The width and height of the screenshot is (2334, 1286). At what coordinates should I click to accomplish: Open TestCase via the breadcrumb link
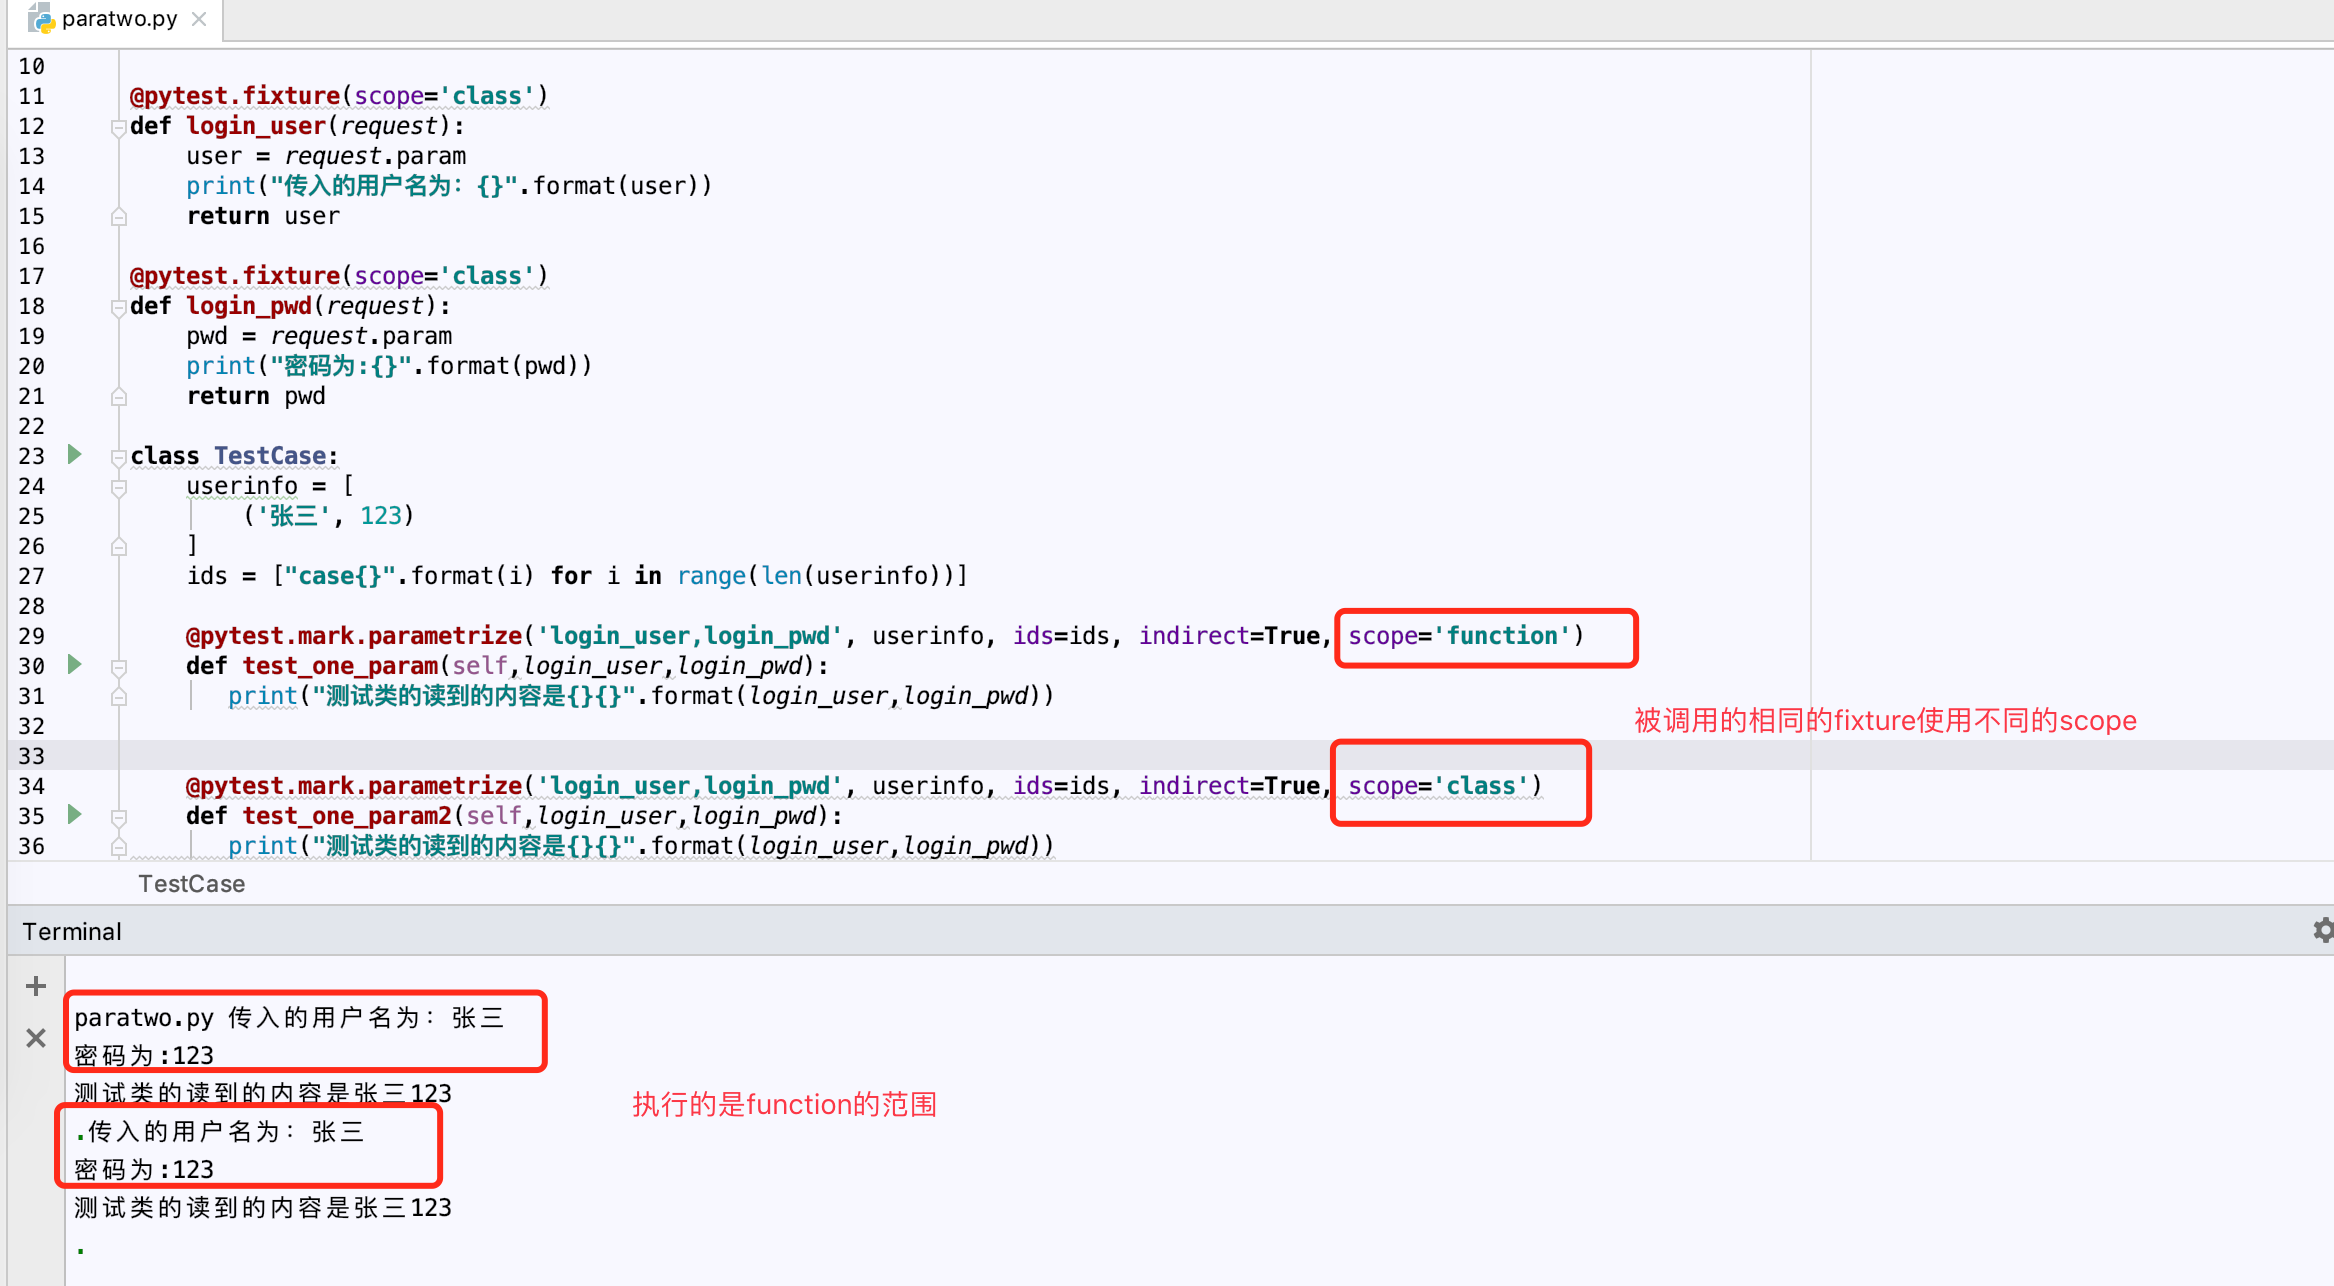point(191,883)
